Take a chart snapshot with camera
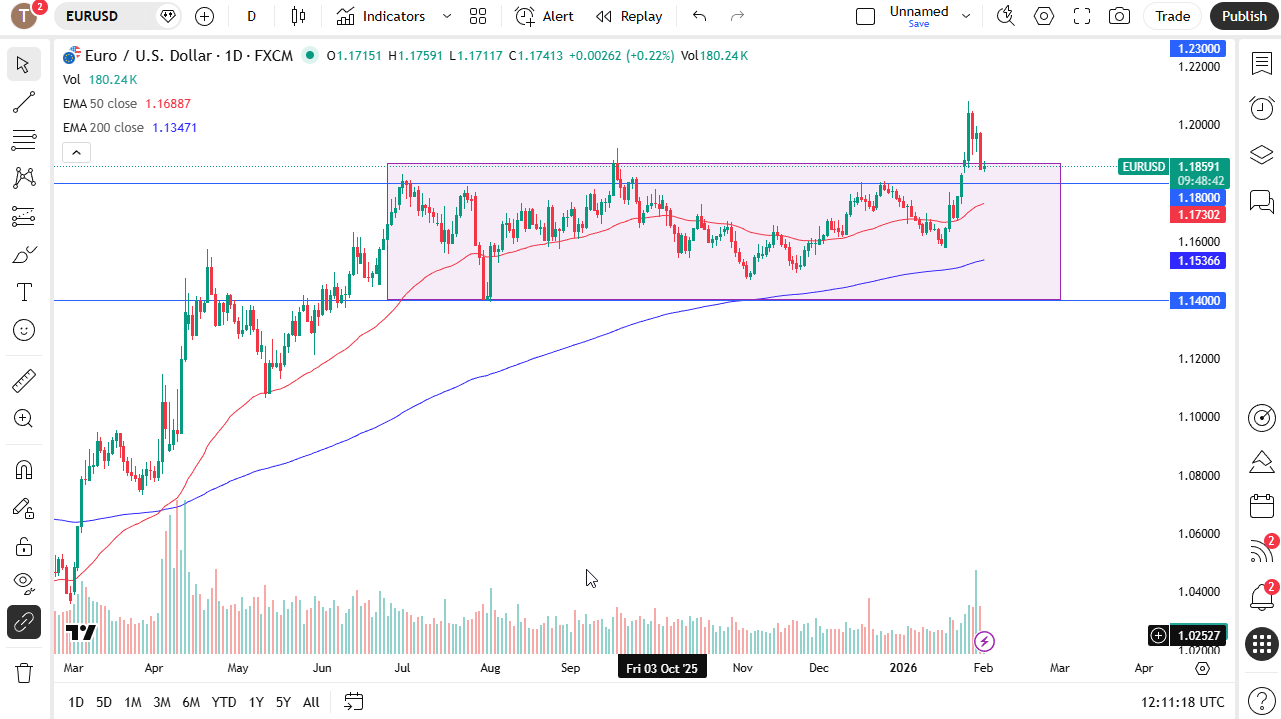Viewport: 1281px width, 719px height. coord(1120,16)
